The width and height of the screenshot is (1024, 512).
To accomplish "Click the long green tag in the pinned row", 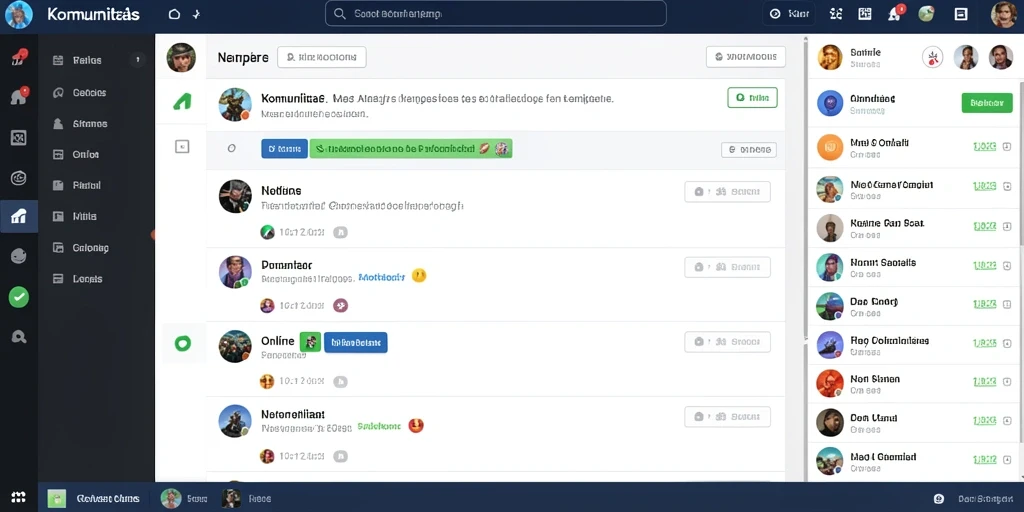I will [x=411, y=149].
